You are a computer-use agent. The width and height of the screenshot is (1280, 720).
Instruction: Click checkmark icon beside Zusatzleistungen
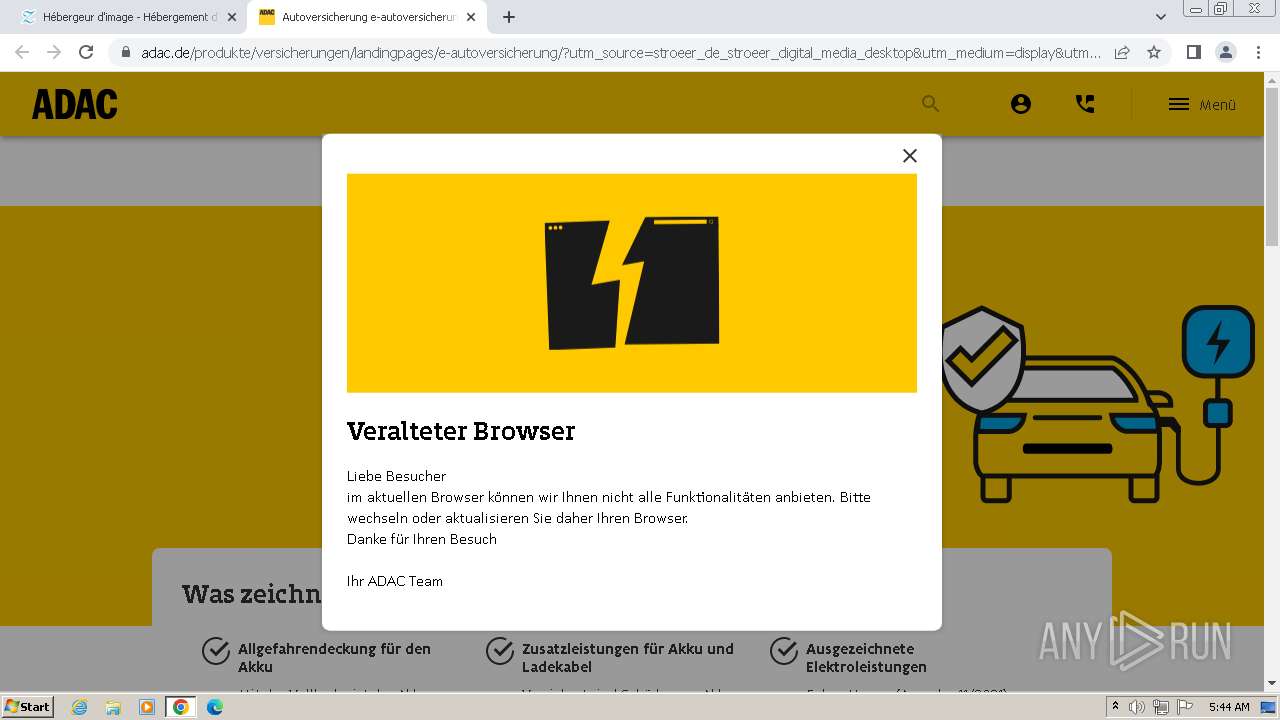(x=500, y=651)
